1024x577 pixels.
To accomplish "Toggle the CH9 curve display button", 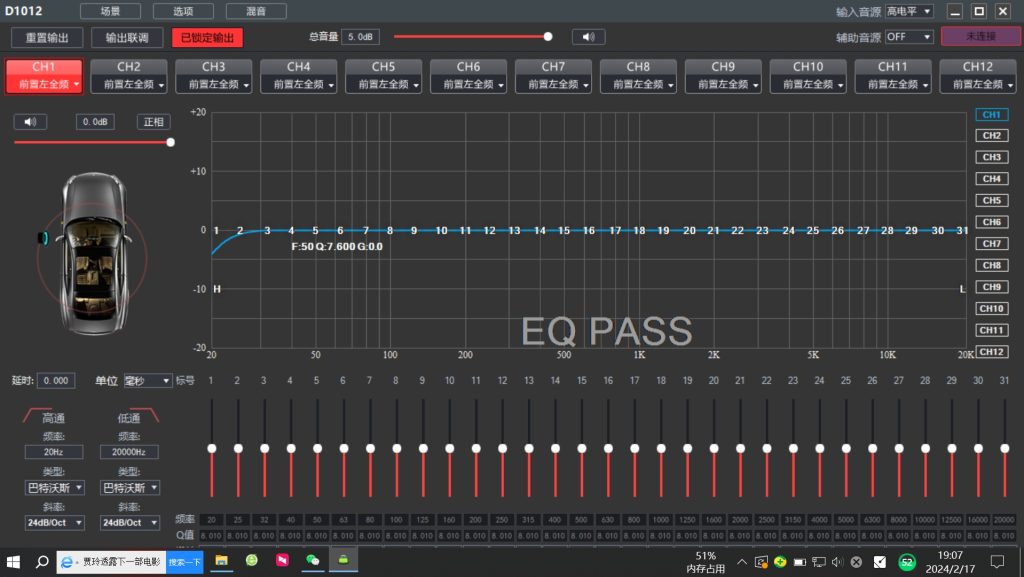I will pos(991,287).
